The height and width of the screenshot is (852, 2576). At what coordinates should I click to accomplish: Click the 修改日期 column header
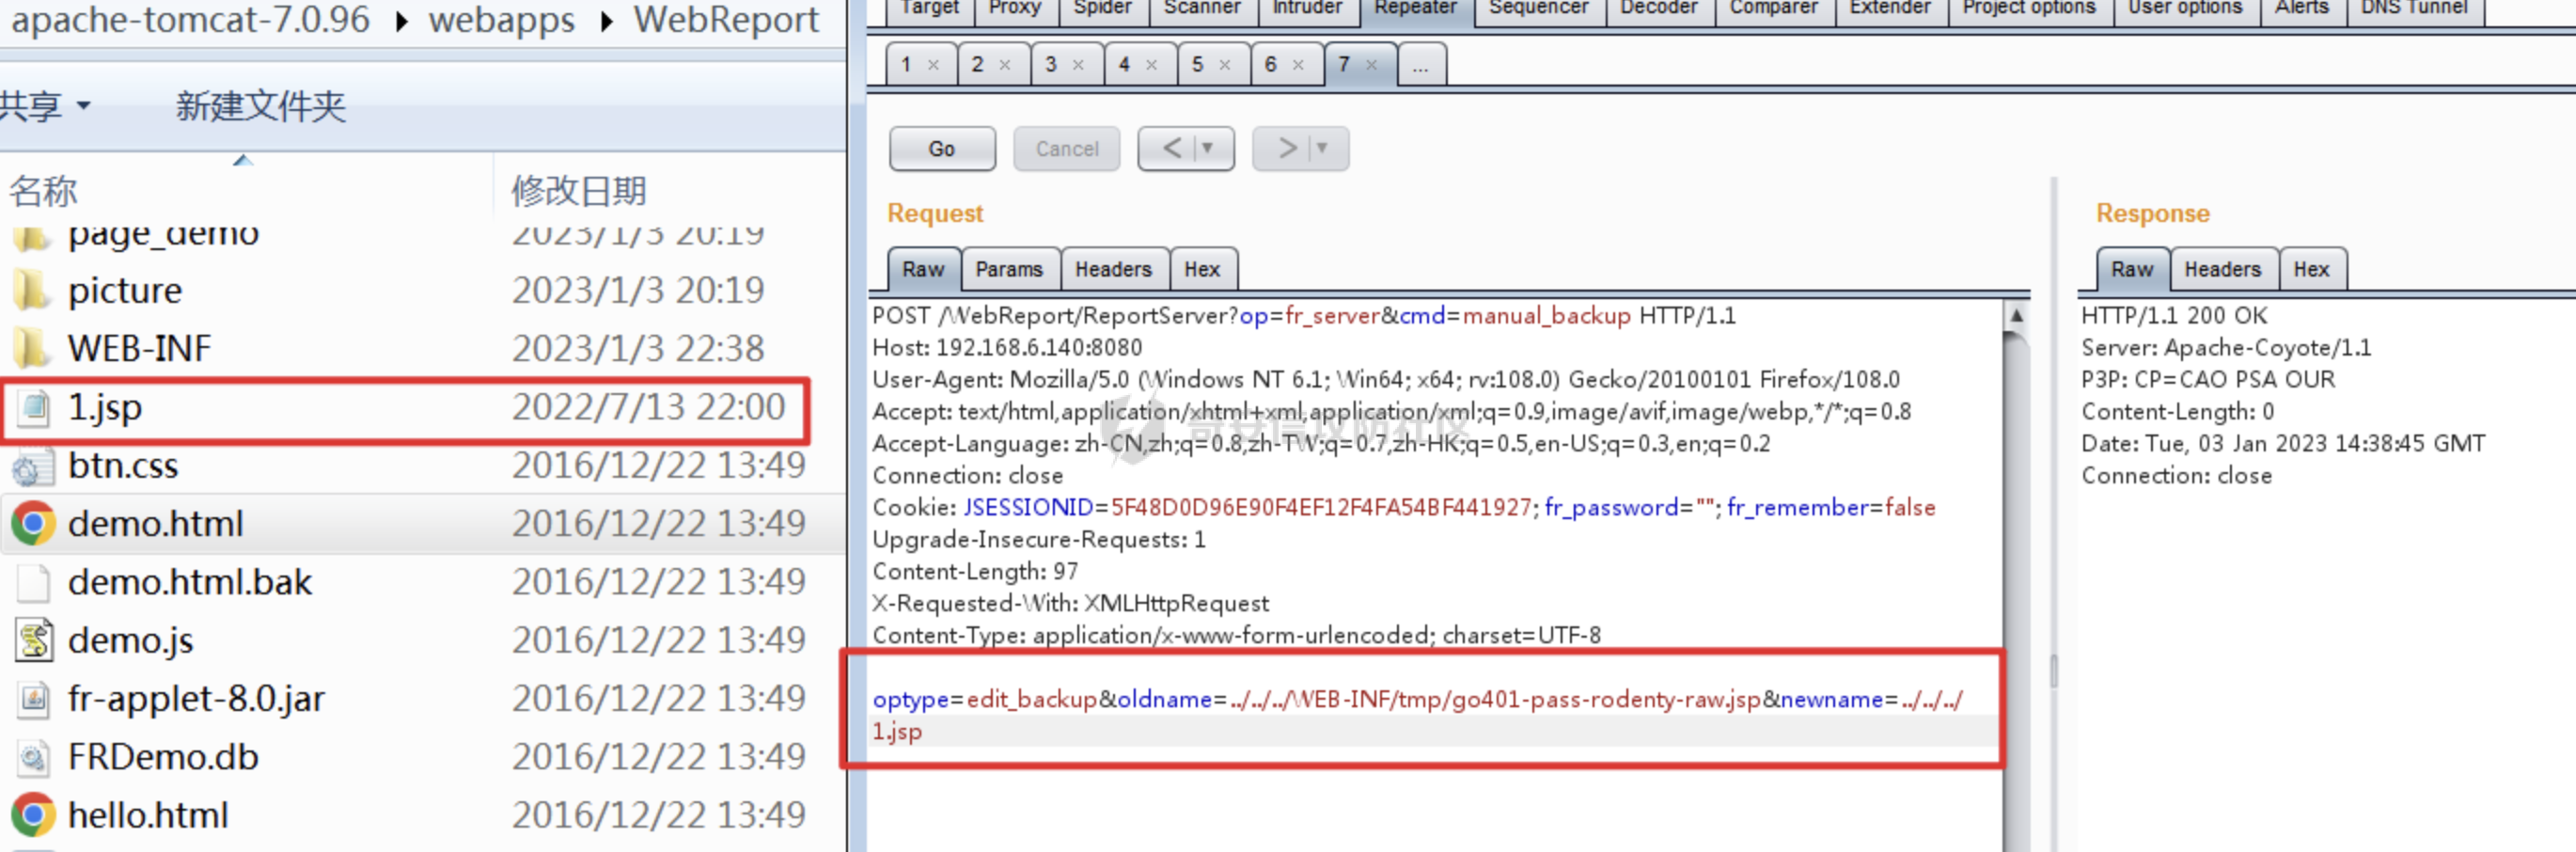click(x=578, y=191)
